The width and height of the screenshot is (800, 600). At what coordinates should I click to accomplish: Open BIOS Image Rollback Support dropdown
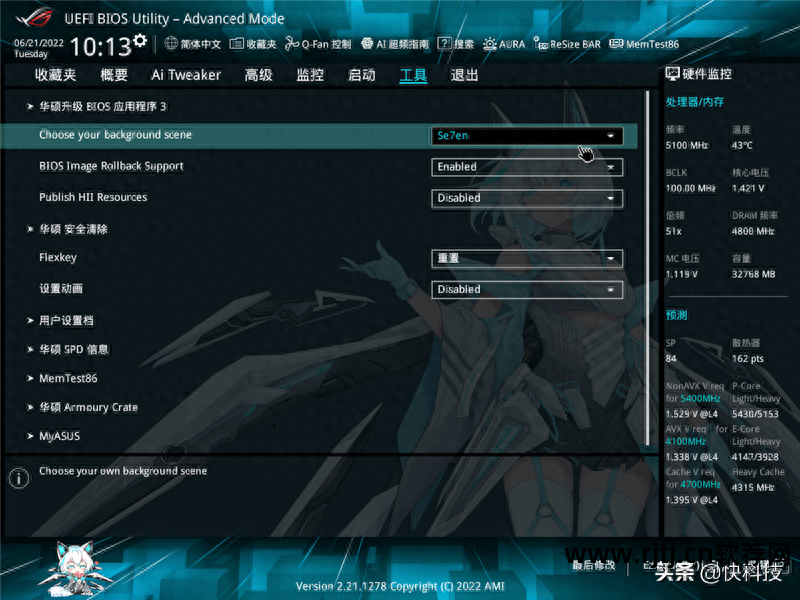tap(527, 167)
